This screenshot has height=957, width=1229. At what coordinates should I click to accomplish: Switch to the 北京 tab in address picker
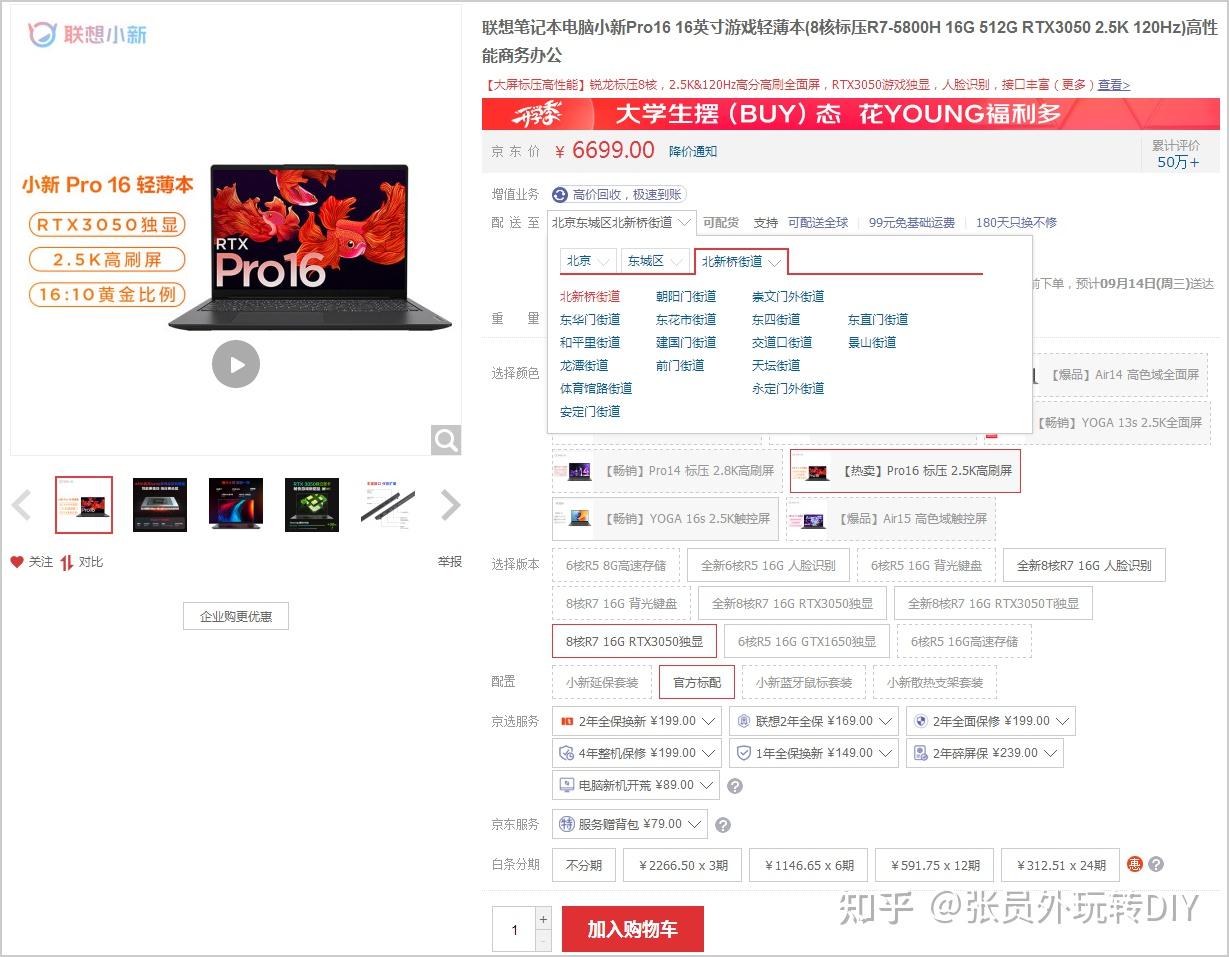[586, 259]
